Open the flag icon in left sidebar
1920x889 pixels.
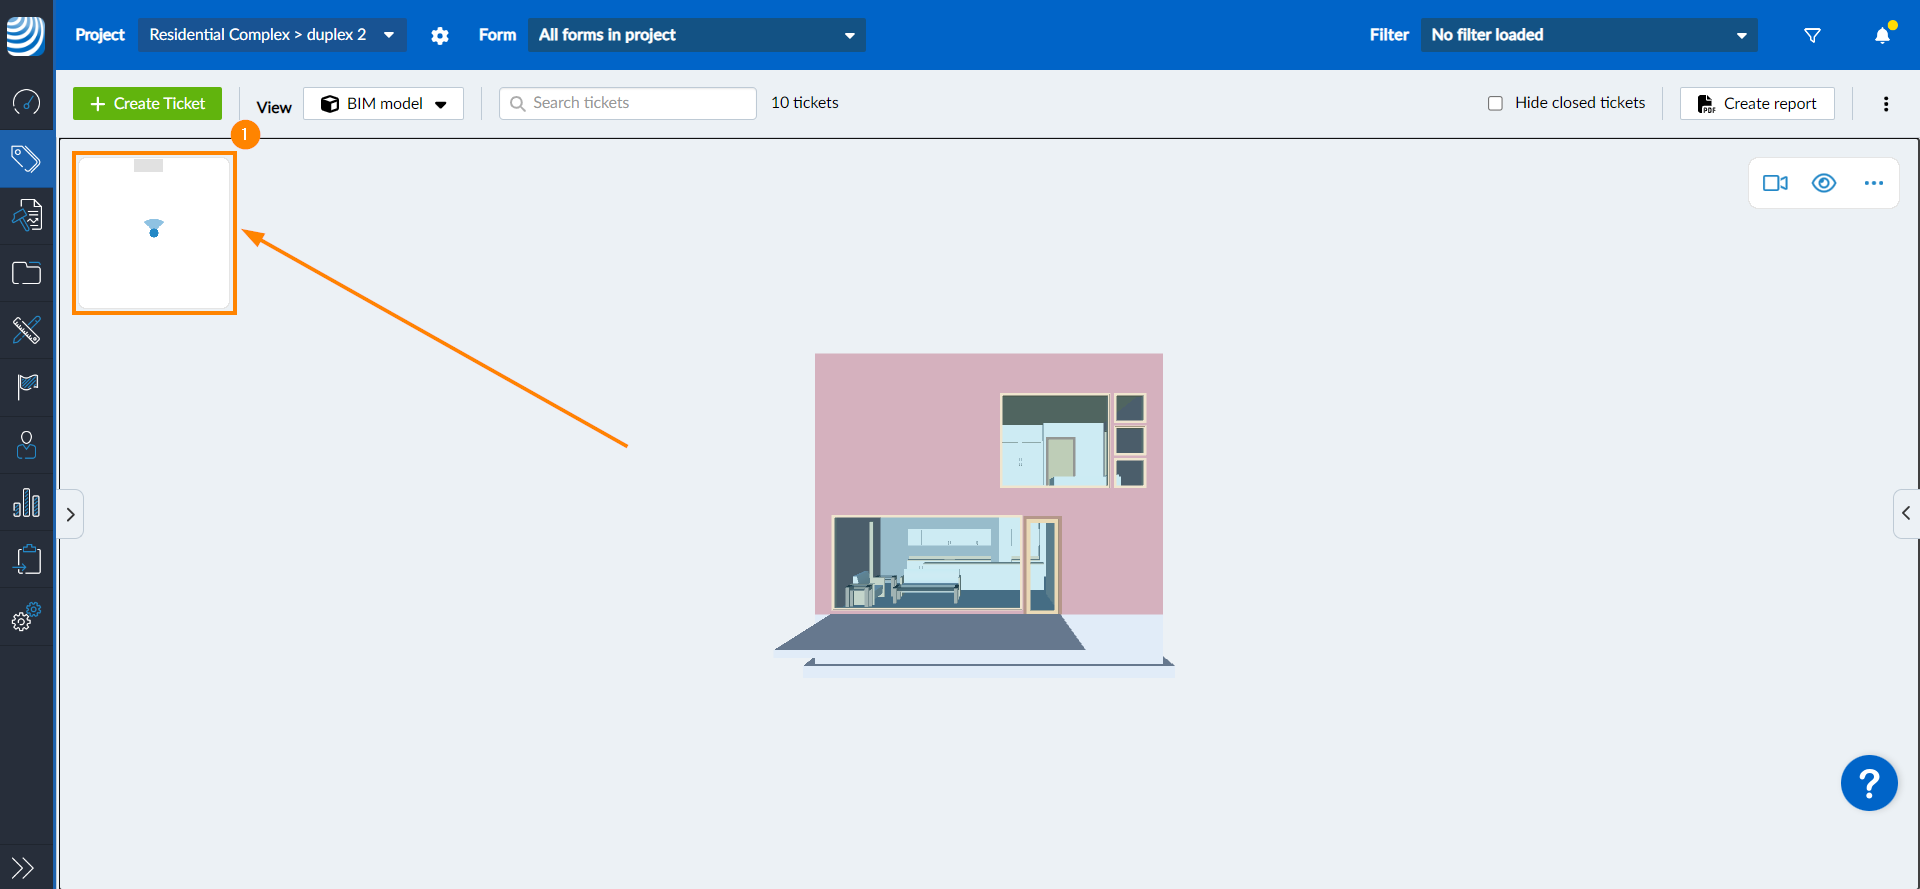[x=26, y=387]
